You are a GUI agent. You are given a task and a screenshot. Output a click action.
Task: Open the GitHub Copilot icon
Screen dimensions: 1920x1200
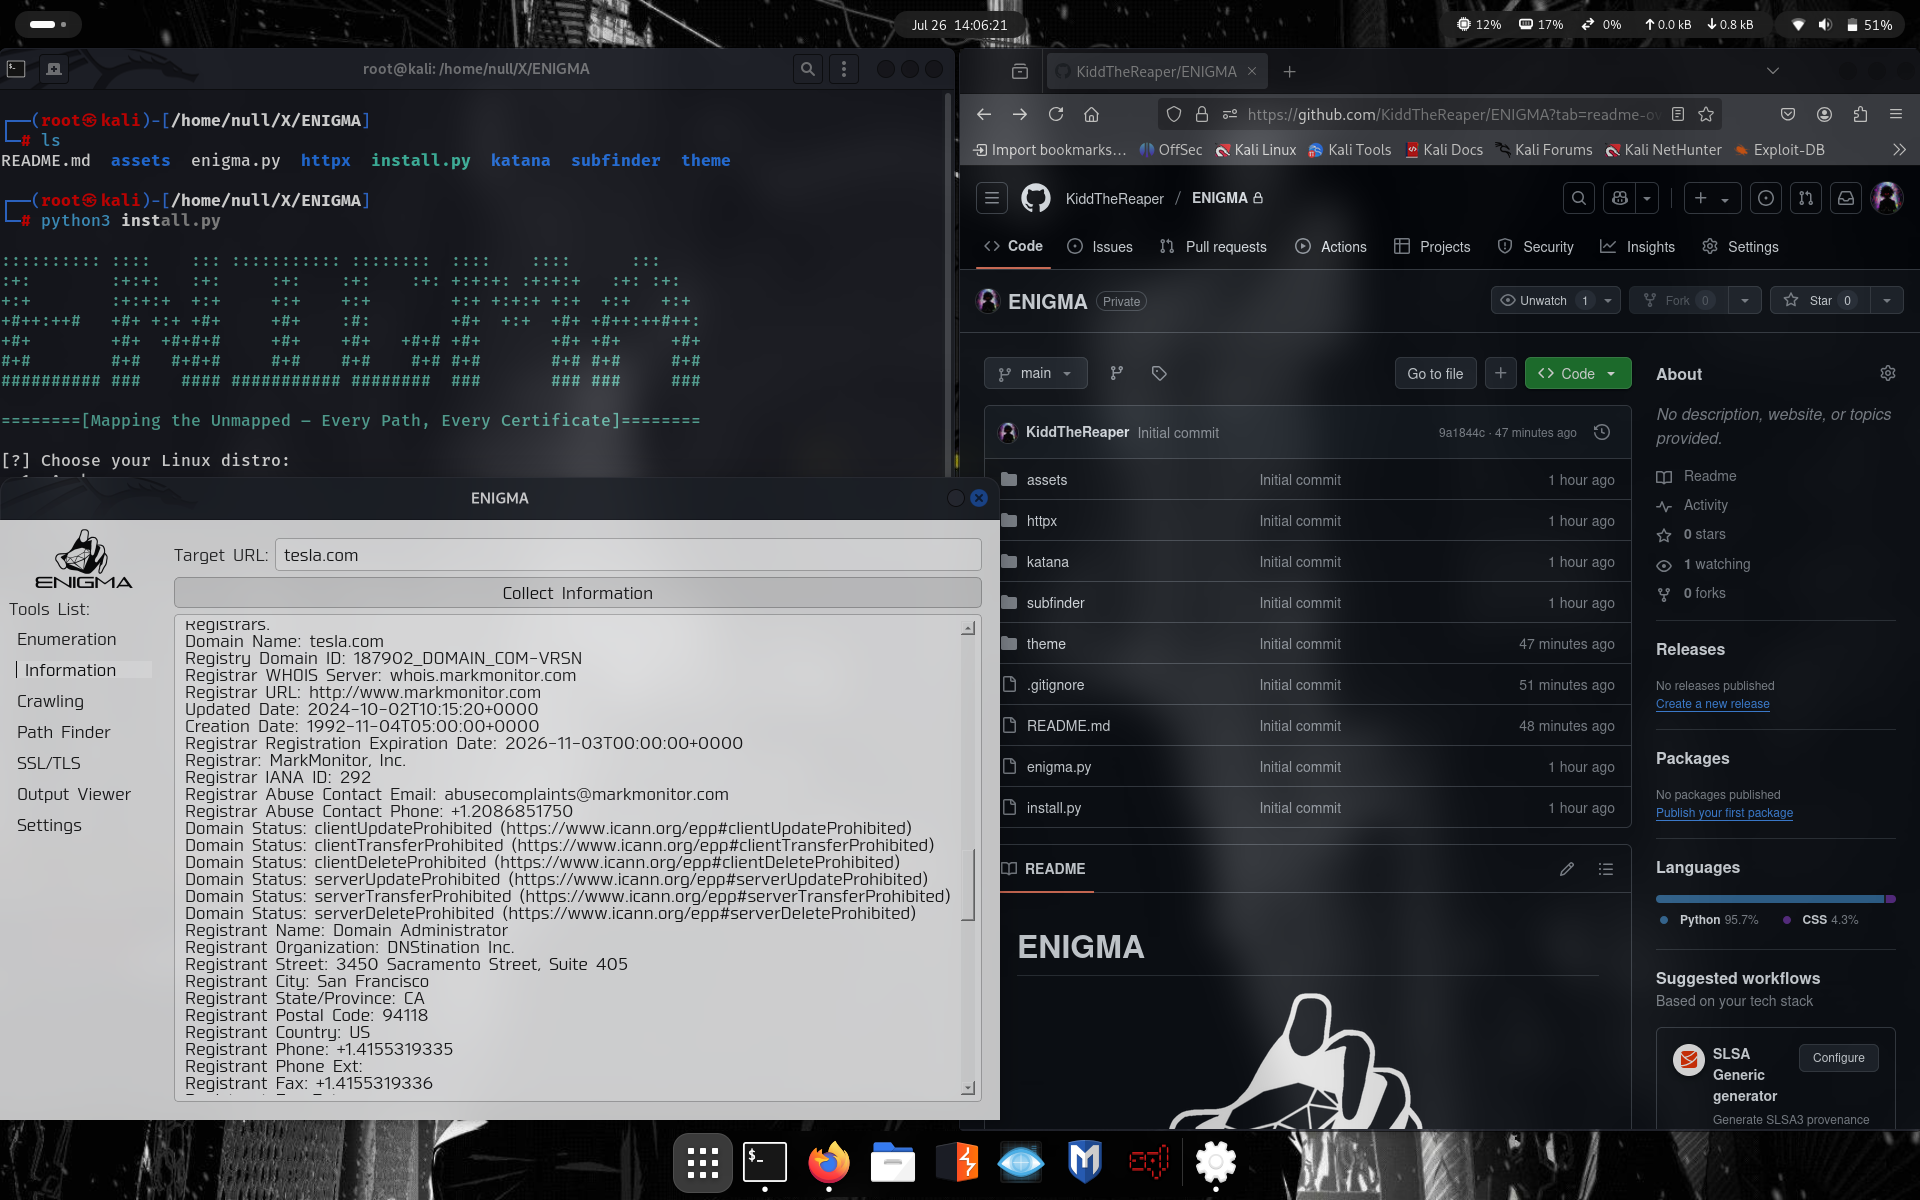tap(1620, 198)
